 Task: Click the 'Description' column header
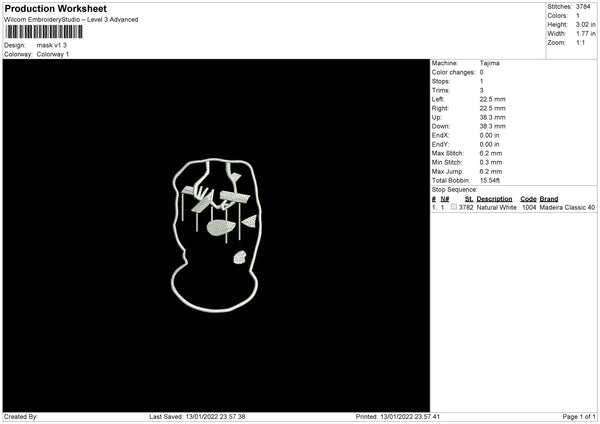click(494, 199)
